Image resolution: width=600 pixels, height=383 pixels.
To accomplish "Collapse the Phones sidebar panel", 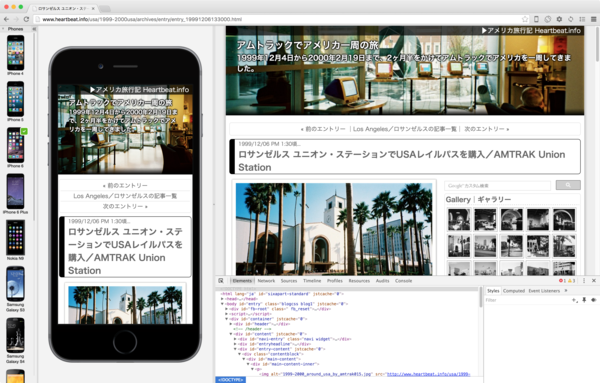I will tap(34, 29).
